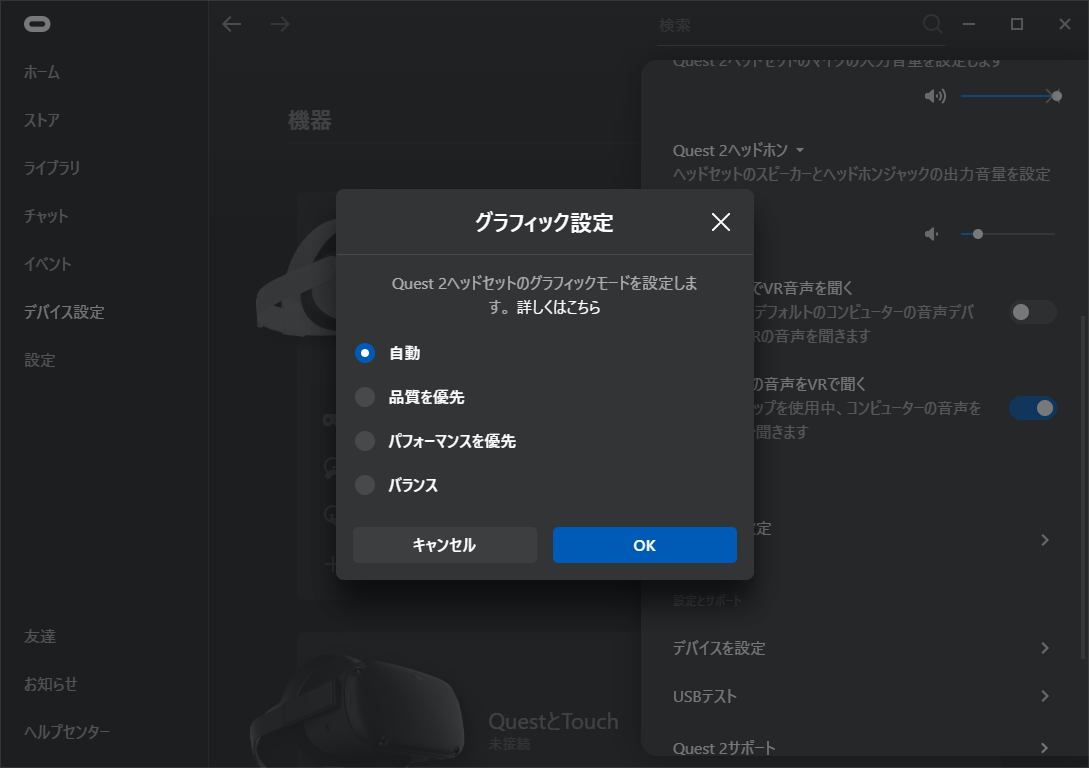Click the 機器 heading
Screen dimensions: 1089x768
310,121
